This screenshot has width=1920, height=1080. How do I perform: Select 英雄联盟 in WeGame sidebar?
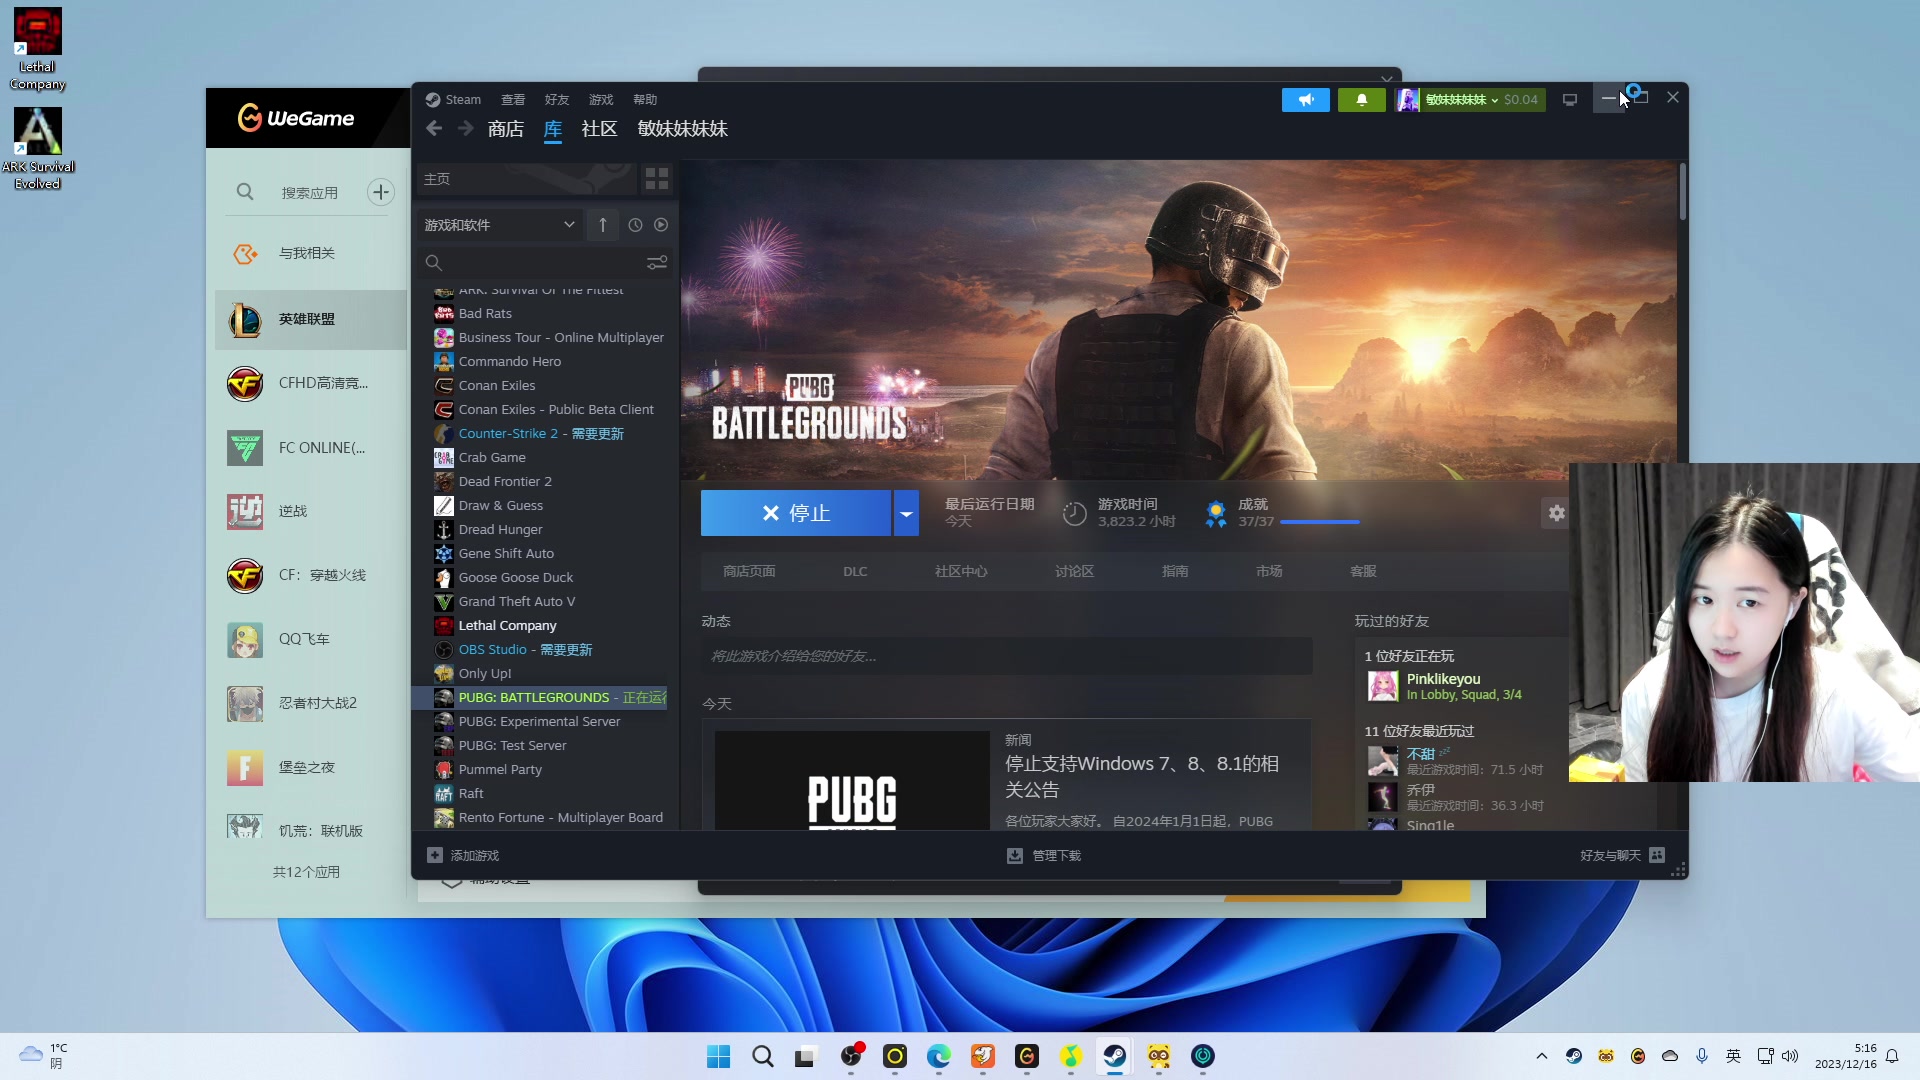click(x=311, y=320)
